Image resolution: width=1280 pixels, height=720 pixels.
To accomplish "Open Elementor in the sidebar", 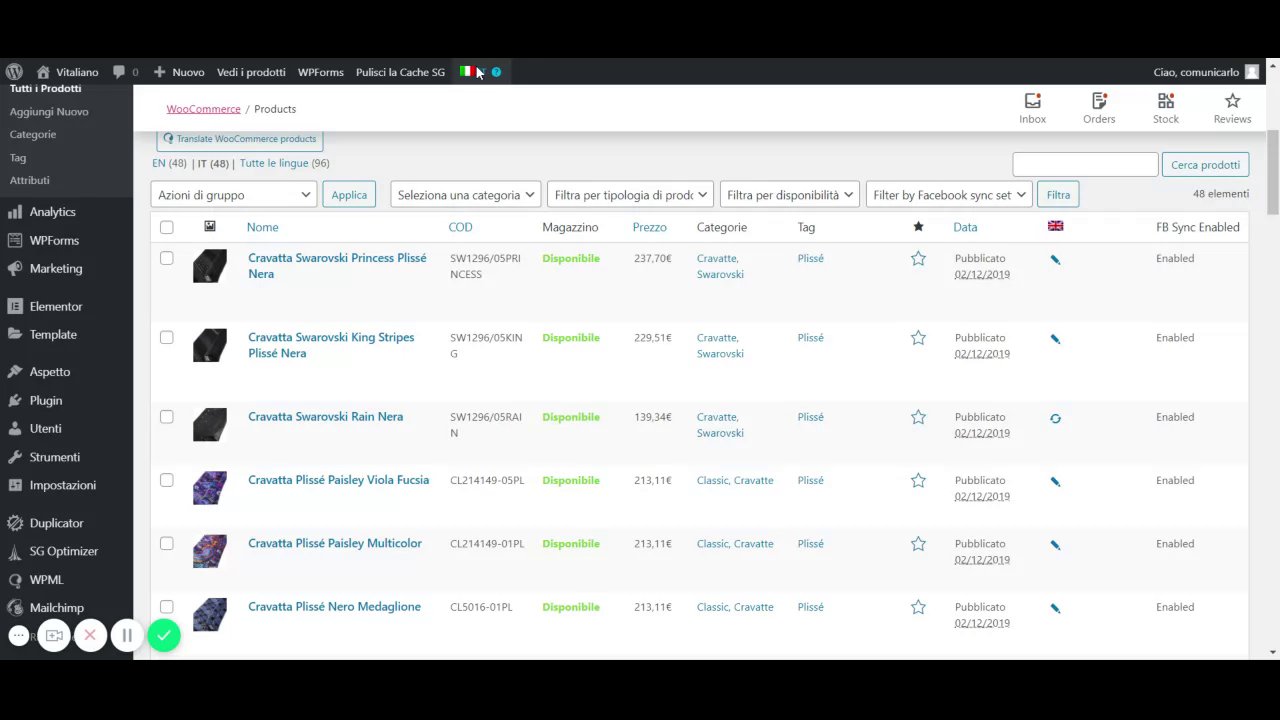I will point(56,306).
